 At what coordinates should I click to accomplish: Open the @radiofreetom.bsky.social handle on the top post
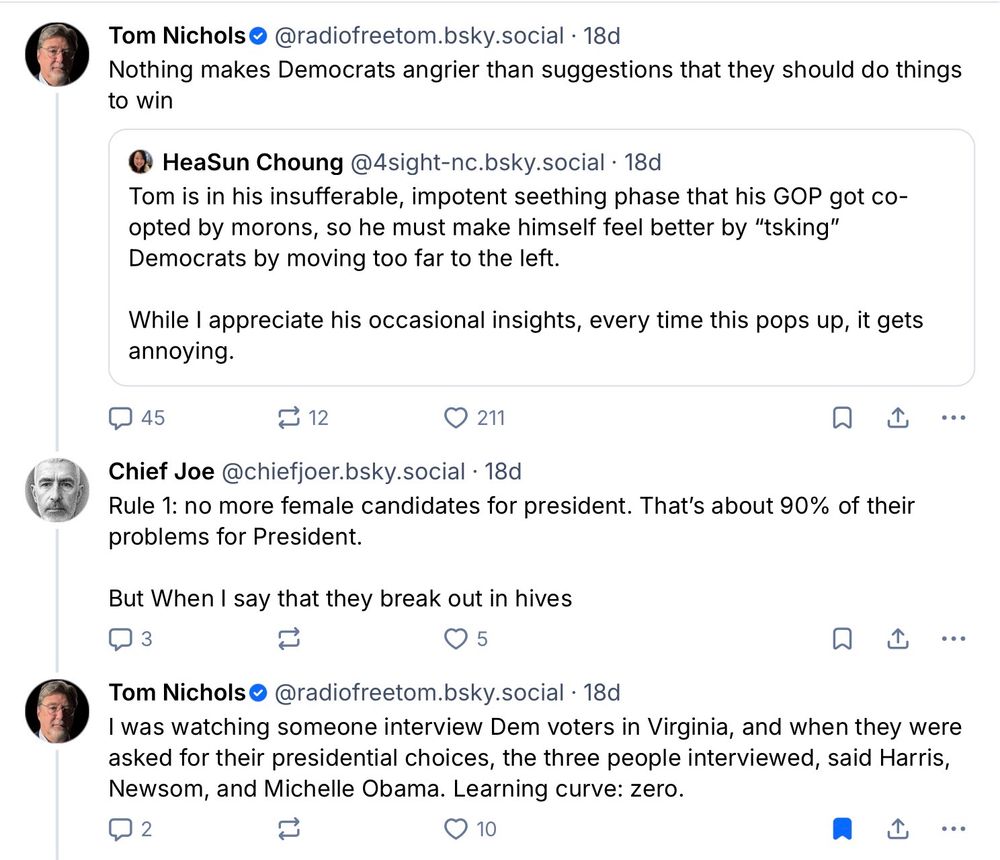click(419, 36)
